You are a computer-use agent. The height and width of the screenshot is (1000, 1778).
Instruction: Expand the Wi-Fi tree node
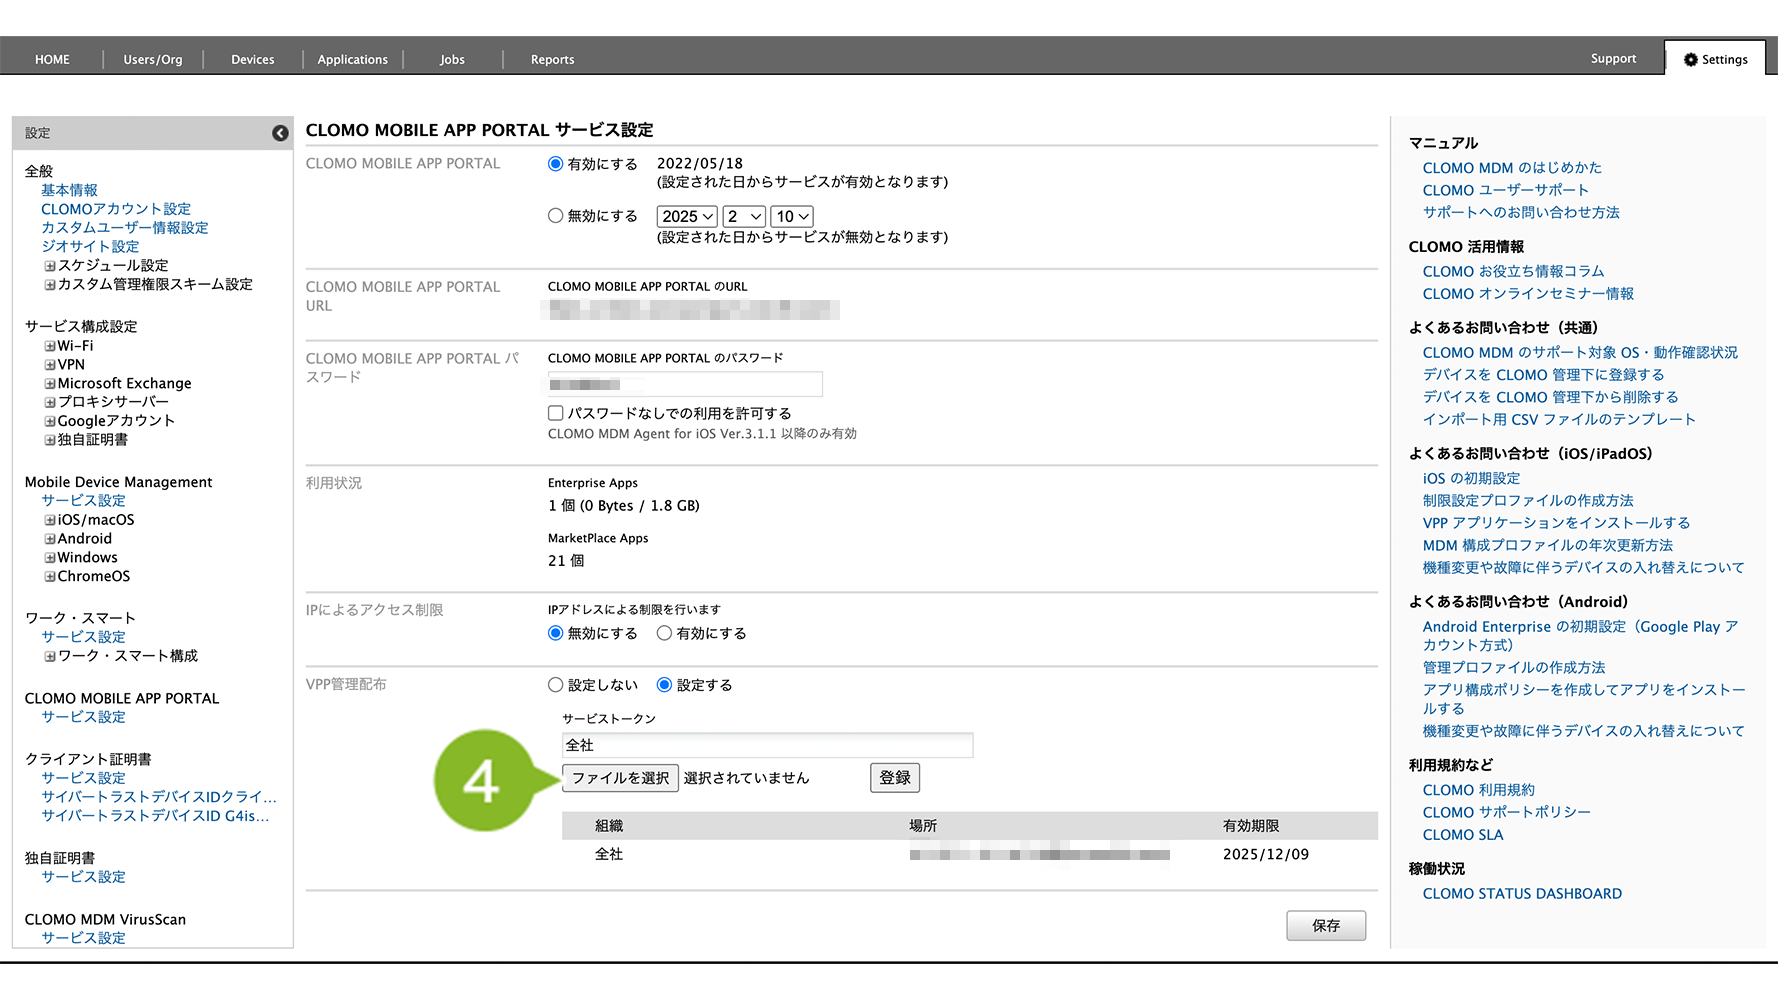49,346
